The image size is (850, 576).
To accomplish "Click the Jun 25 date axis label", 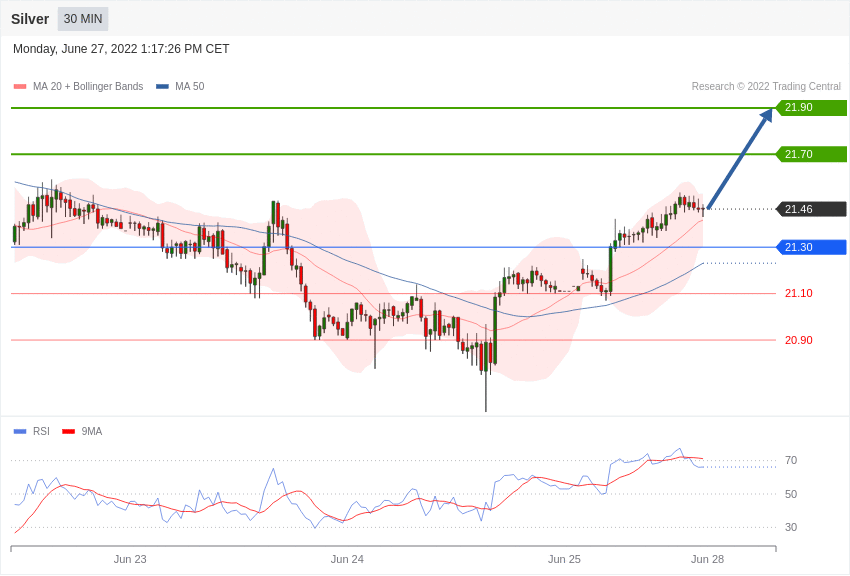I will 564,559.
